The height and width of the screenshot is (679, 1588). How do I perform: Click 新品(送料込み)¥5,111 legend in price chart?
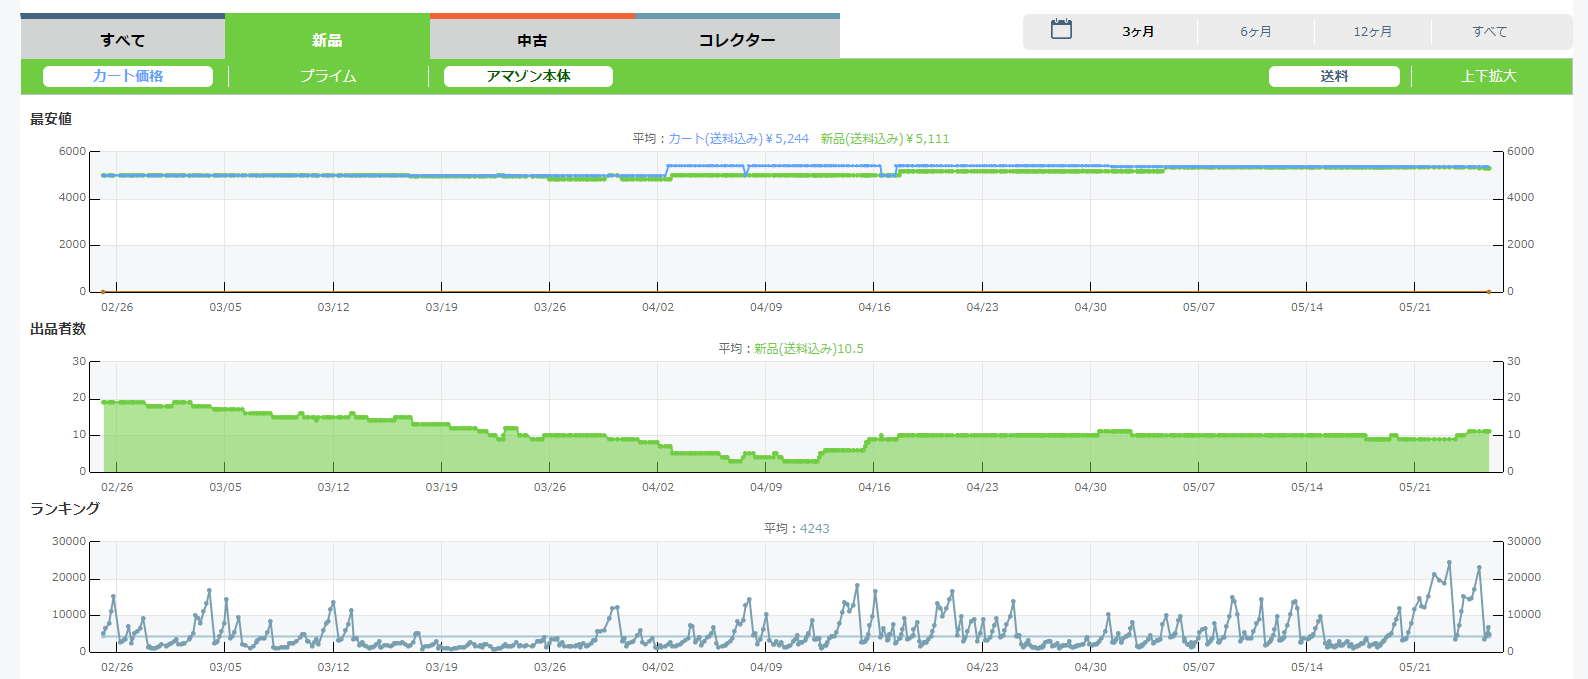point(885,139)
